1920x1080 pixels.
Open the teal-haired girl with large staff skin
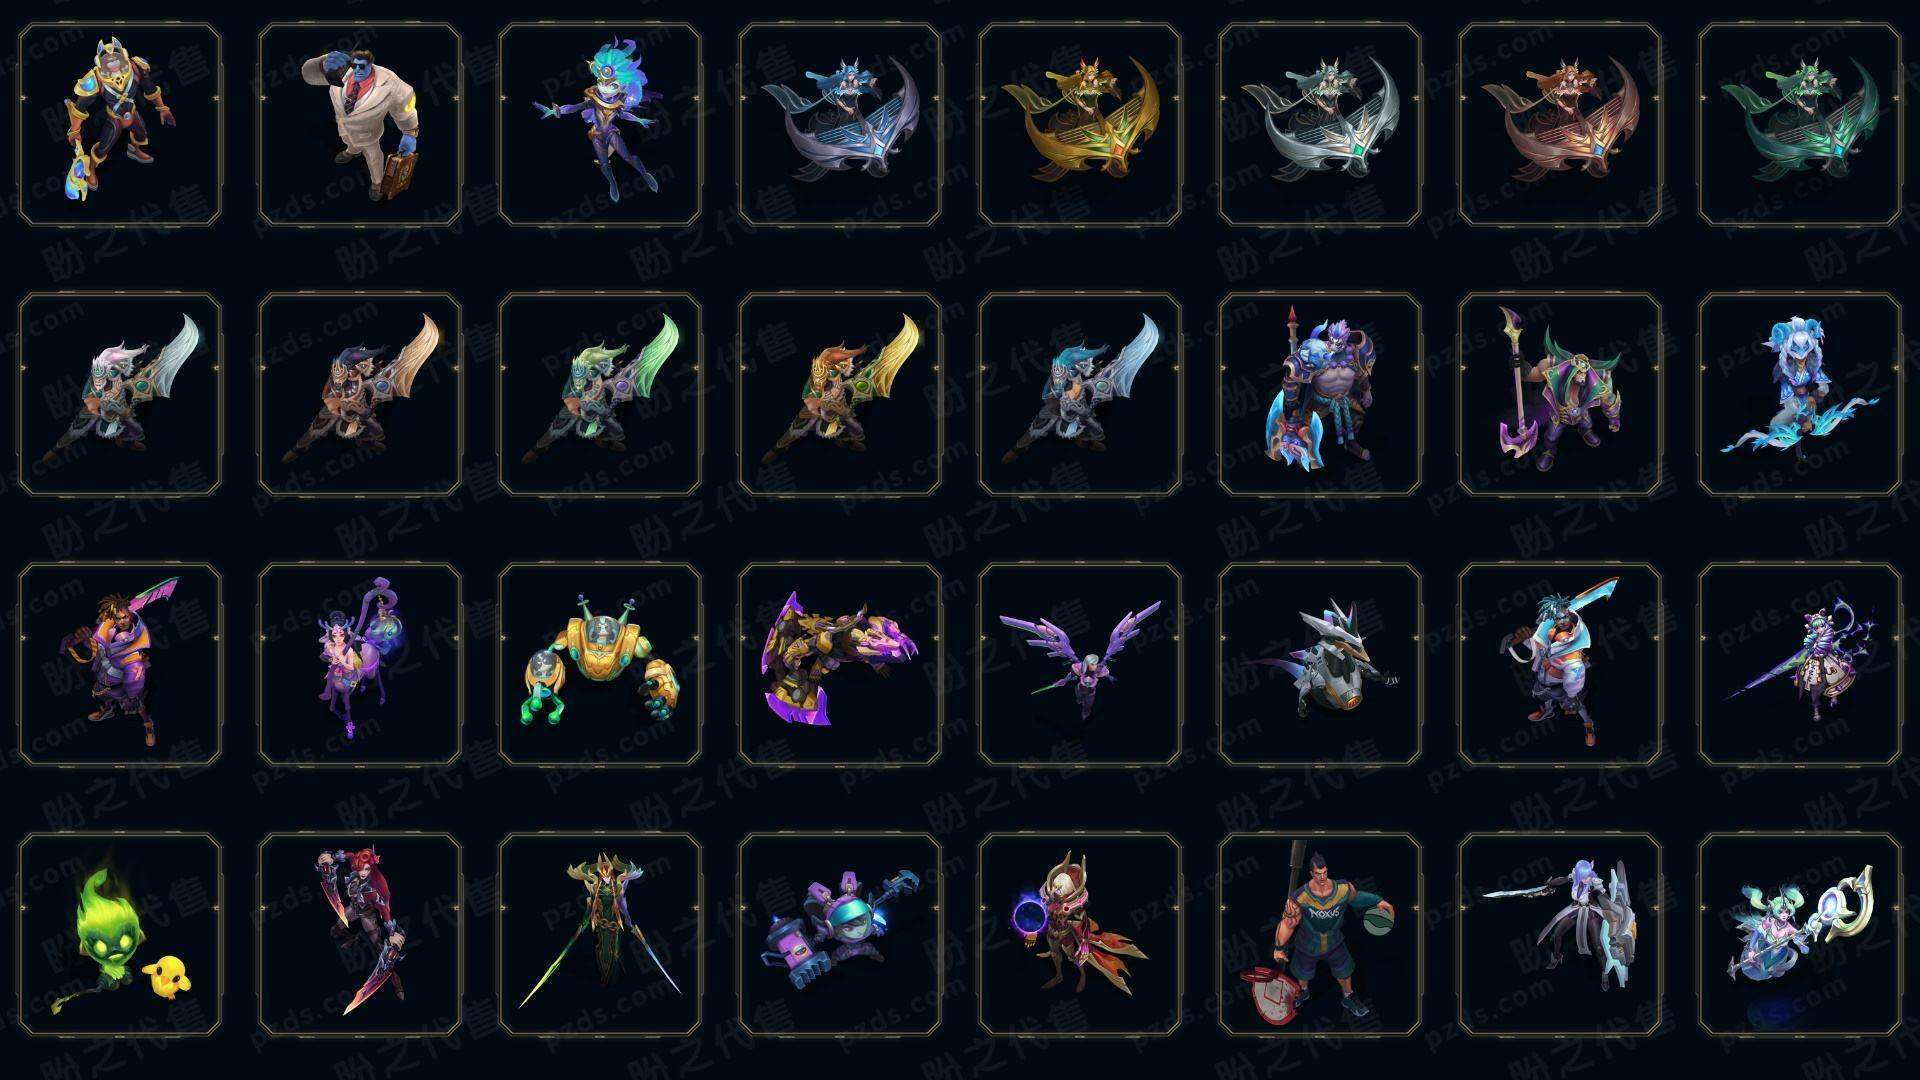coord(1800,934)
